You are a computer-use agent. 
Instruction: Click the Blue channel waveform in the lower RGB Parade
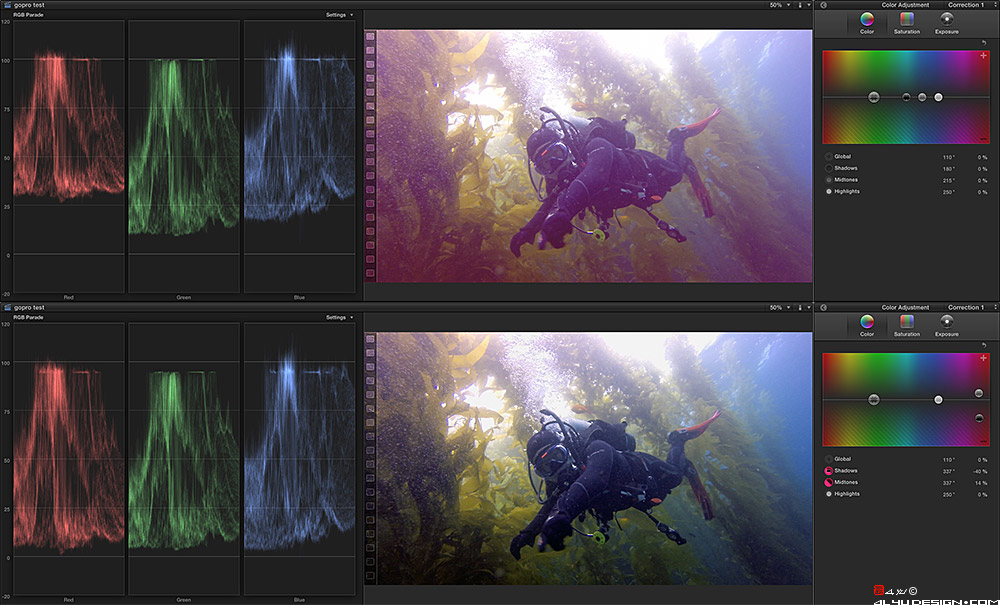click(299, 459)
